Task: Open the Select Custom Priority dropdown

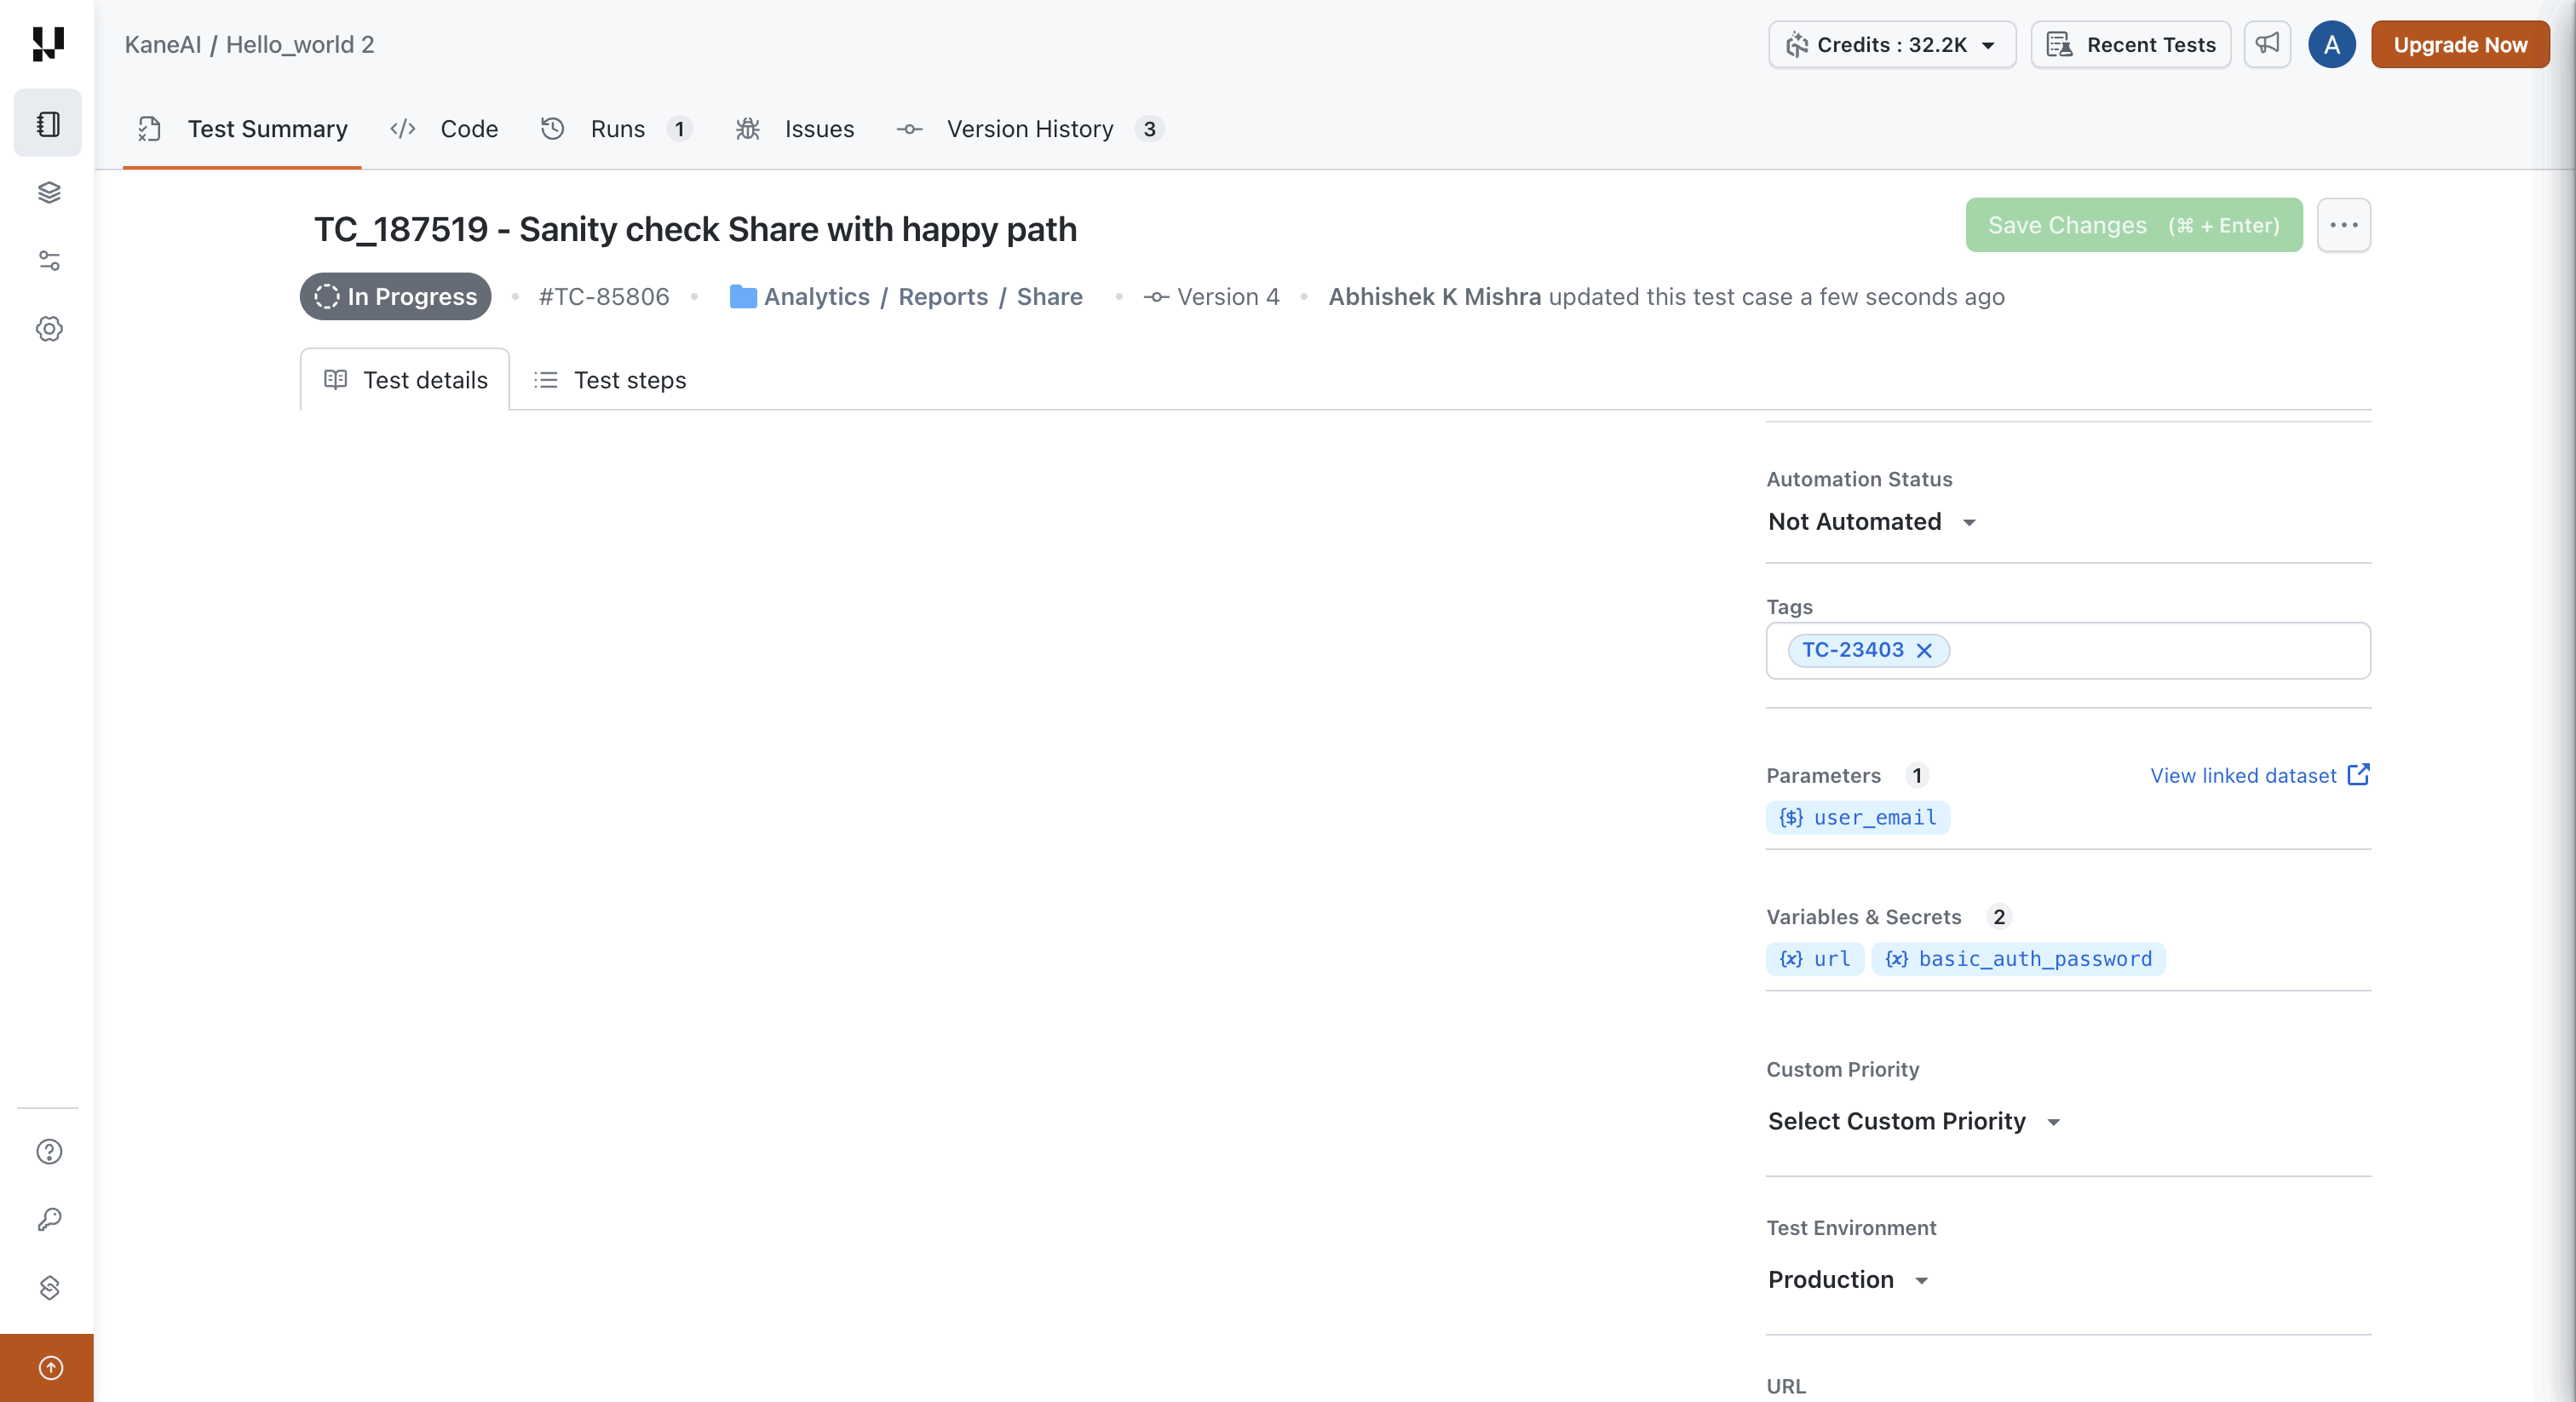Action: tap(1914, 1121)
